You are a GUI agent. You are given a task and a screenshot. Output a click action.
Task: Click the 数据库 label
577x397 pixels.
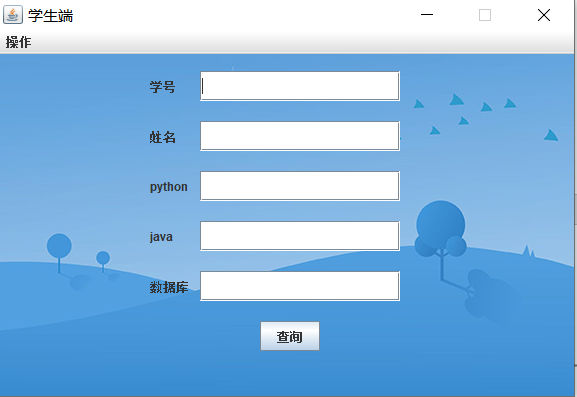[169, 287]
